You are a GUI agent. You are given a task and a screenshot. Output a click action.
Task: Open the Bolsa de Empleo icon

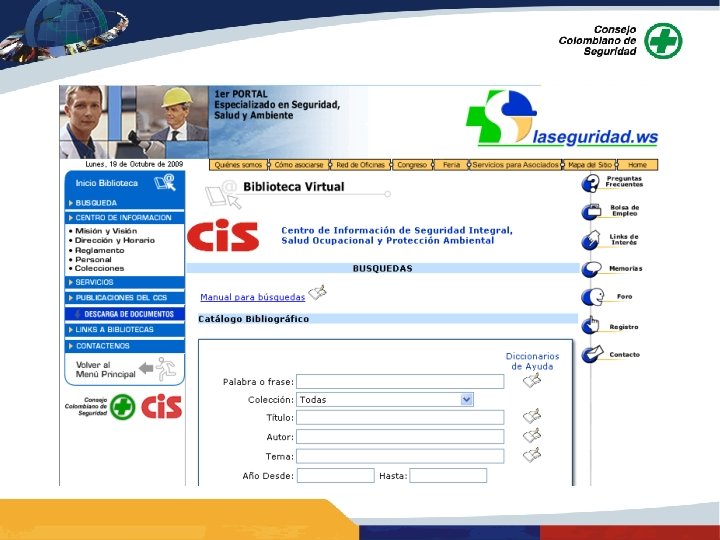tap(591, 211)
